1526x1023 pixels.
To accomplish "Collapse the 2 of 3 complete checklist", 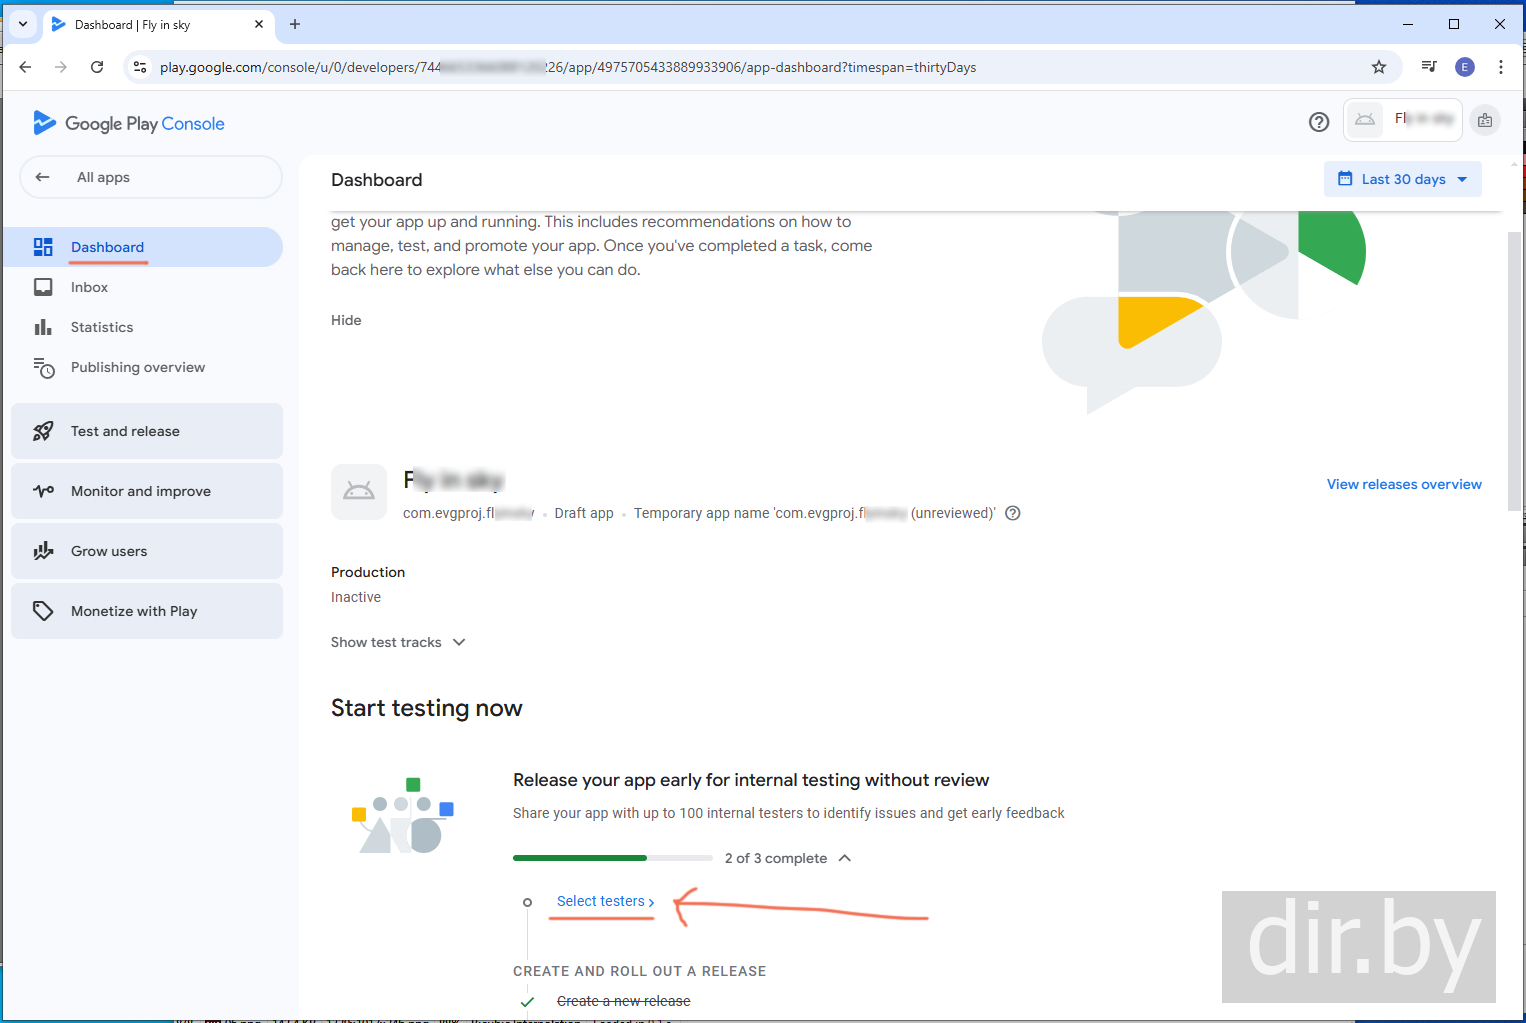I will 845,858.
